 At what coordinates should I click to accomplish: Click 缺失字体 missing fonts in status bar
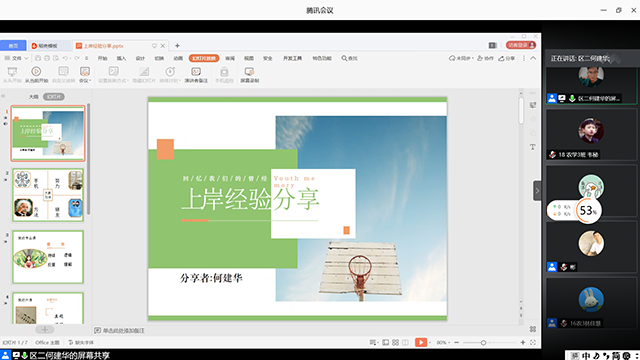(81, 342)
